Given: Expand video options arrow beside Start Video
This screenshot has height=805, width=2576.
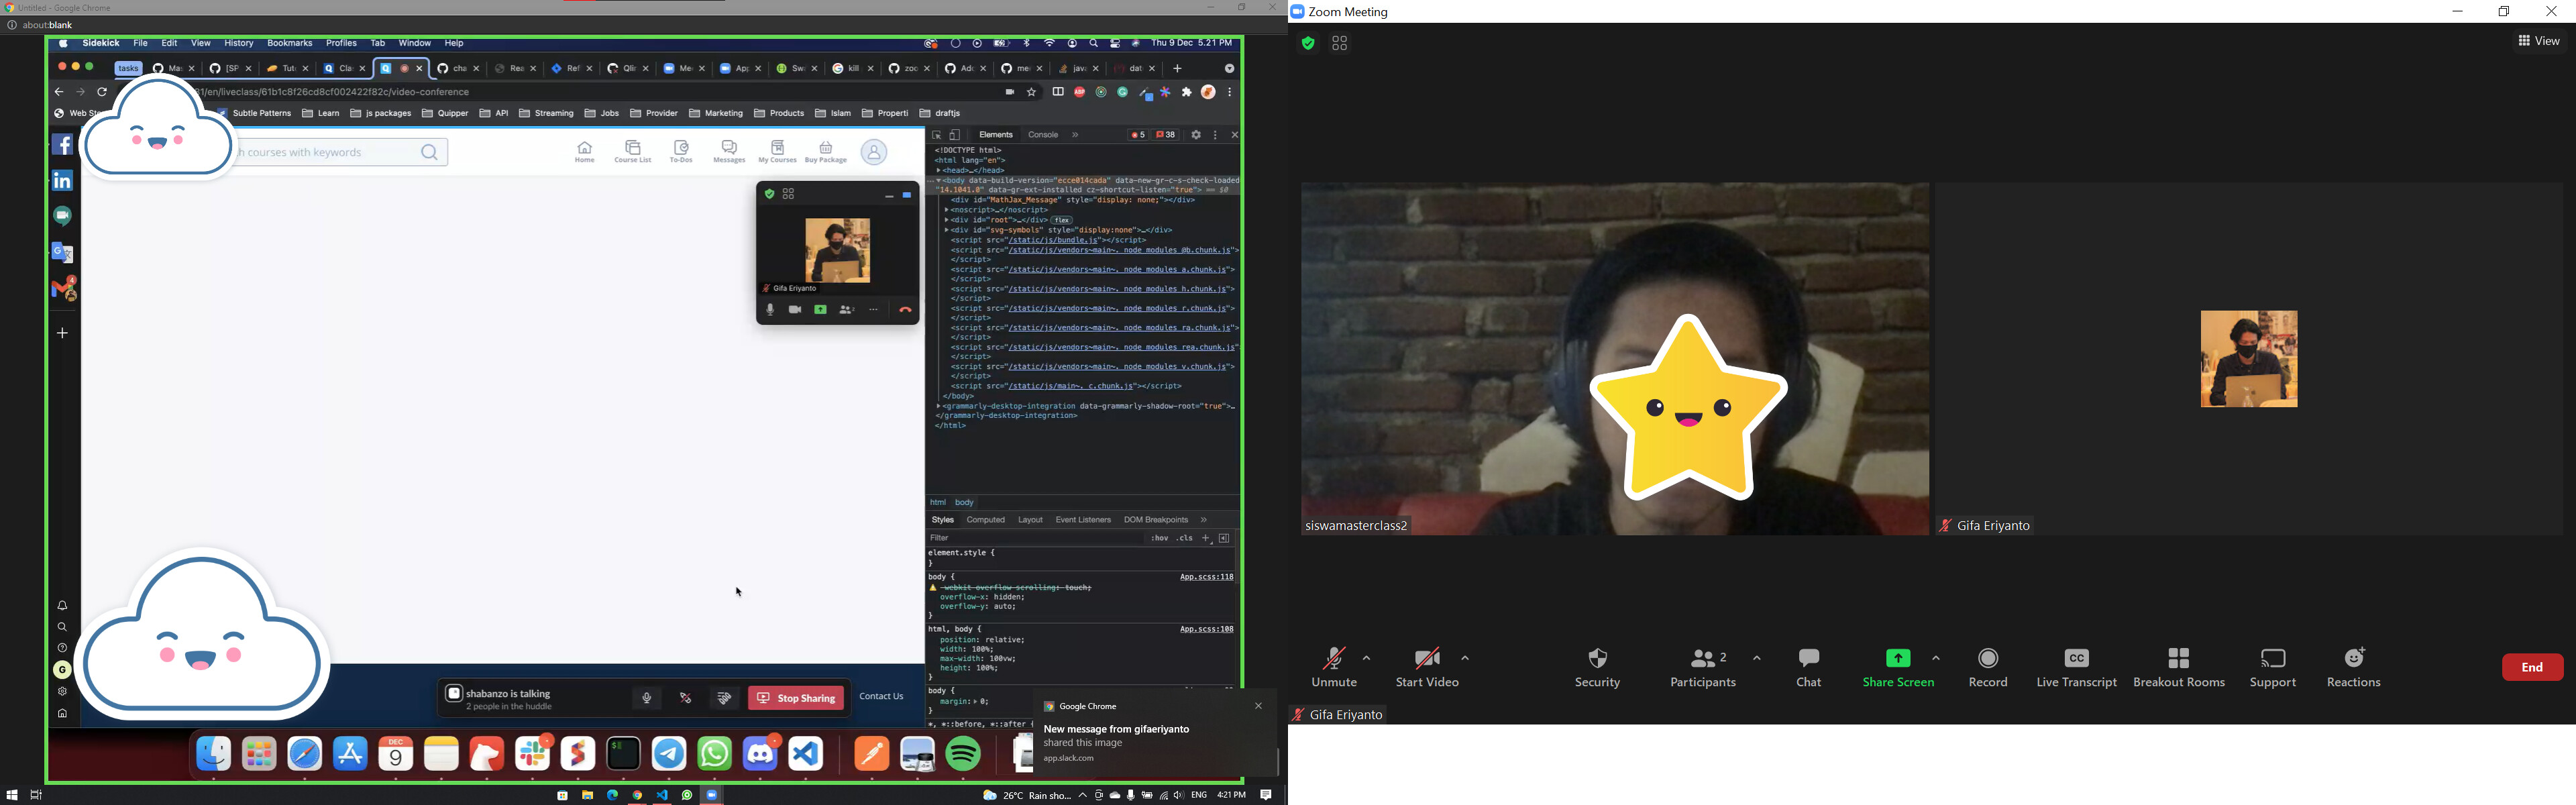Looking at the screenshot, I should (x=1465, y=658).
